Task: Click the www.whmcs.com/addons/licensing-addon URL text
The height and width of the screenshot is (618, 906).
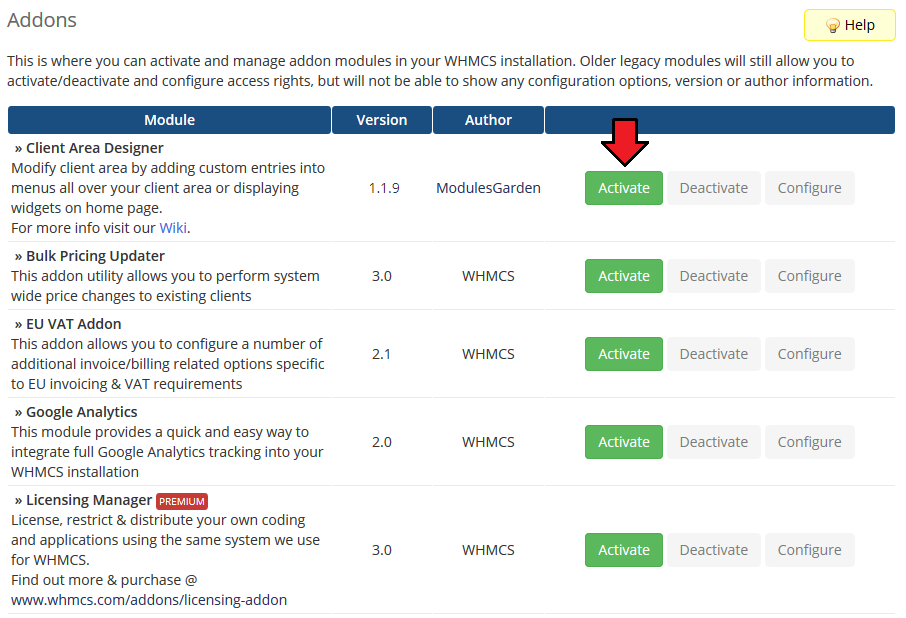Action: (x=149, y=600)
